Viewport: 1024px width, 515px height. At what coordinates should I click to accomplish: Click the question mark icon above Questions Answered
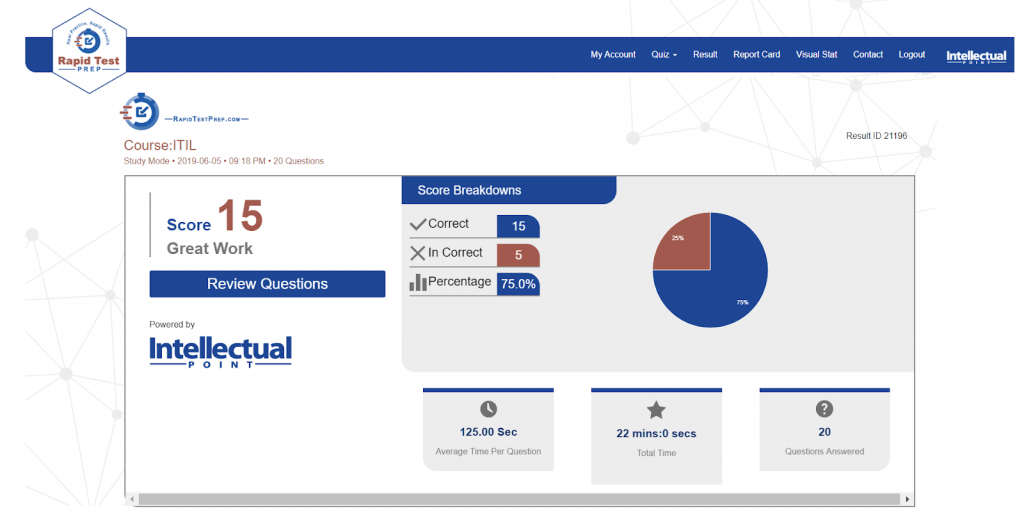click(824, 409)
